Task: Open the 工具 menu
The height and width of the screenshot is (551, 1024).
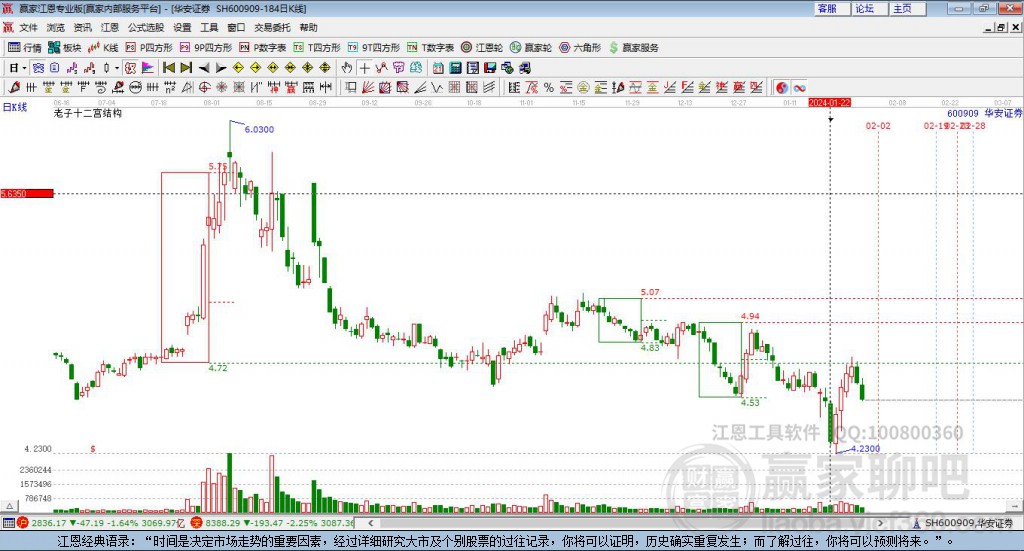Action: coord(209,27)
